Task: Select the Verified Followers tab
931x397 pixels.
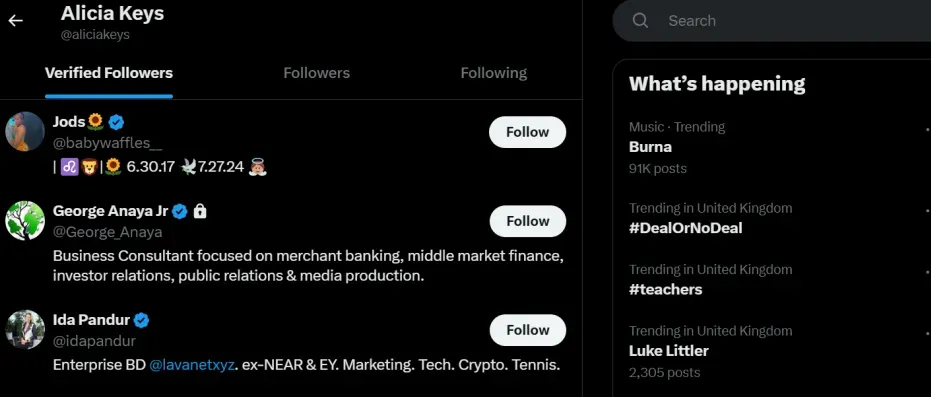Action: pyautogui.click(x=109, y=73)
